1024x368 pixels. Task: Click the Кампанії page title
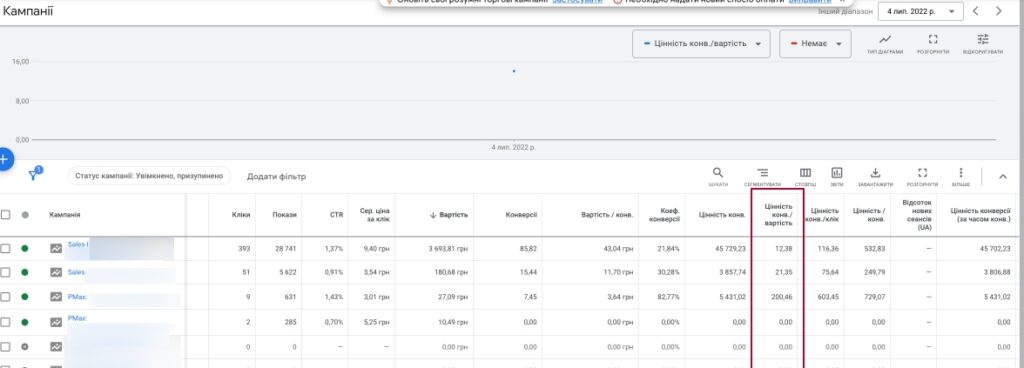point(28,11)
